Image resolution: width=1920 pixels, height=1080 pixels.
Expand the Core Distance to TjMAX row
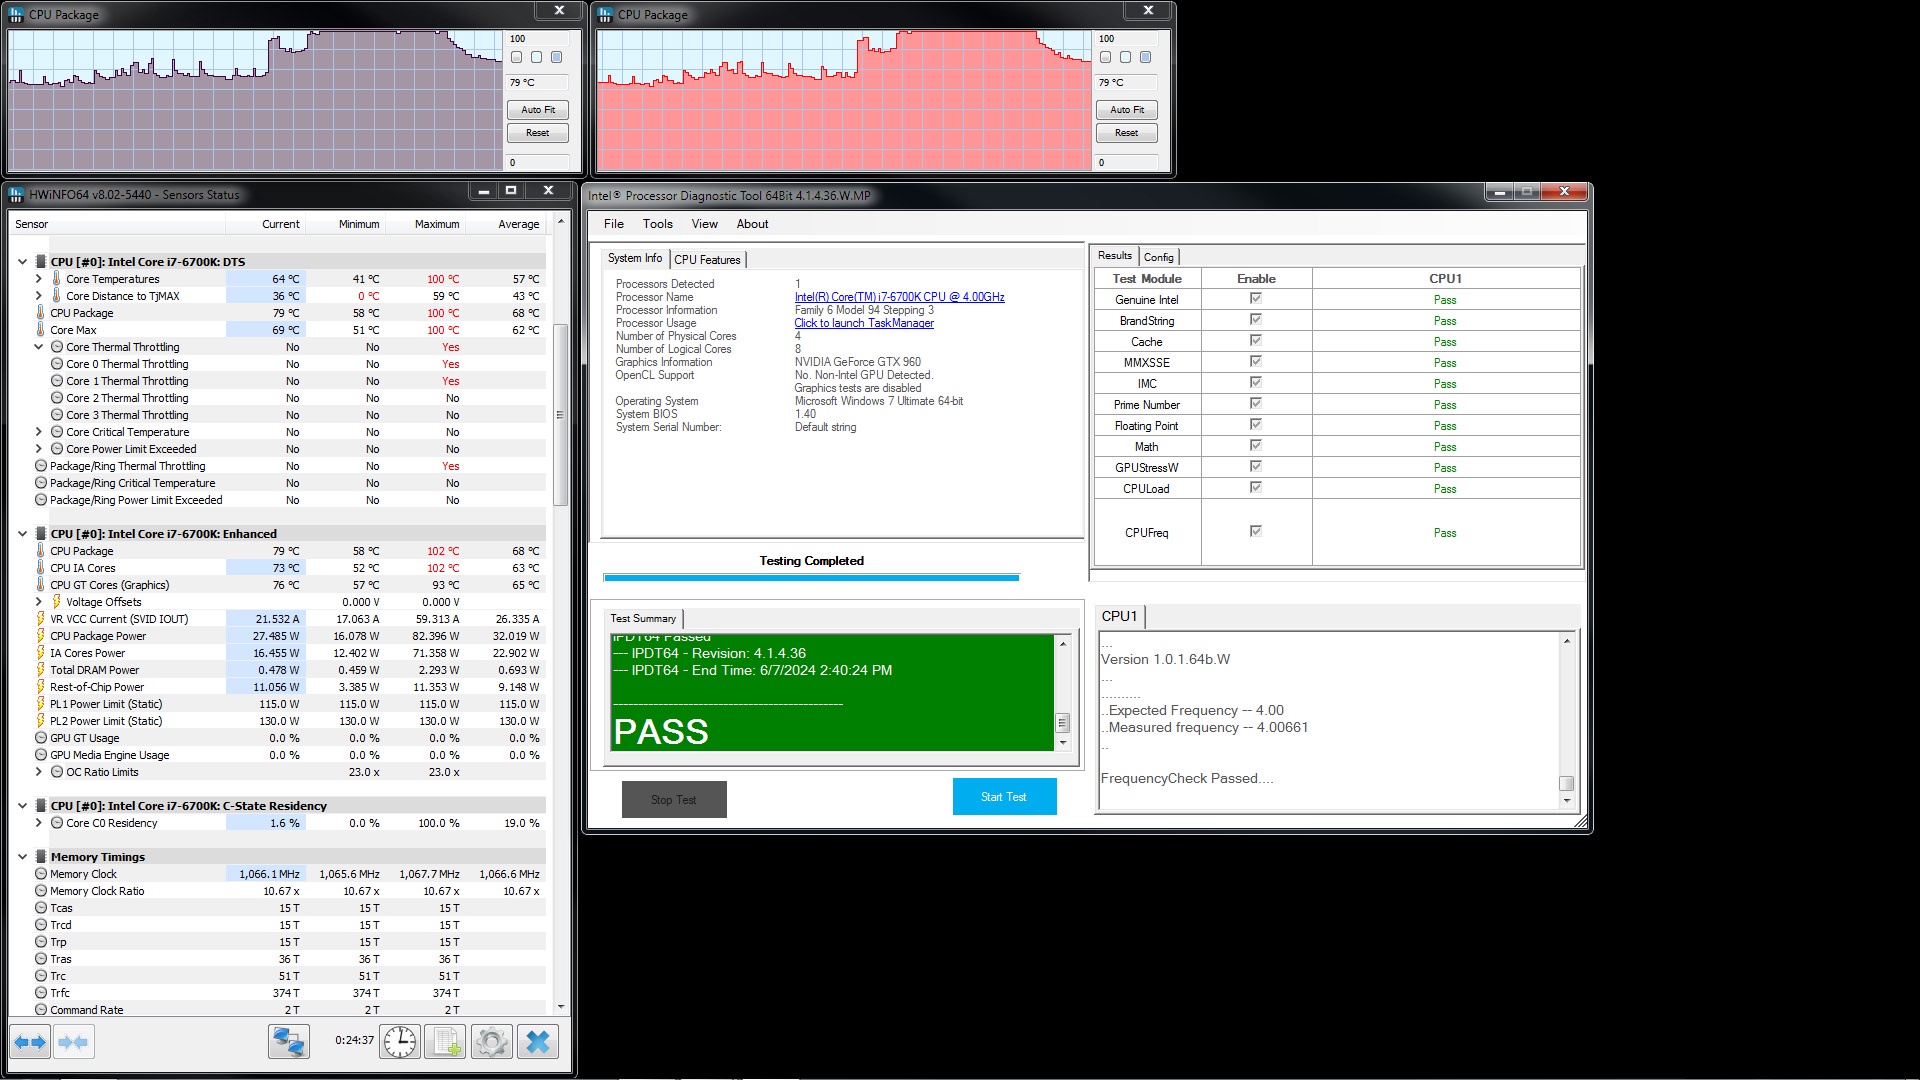click(39, 296)
